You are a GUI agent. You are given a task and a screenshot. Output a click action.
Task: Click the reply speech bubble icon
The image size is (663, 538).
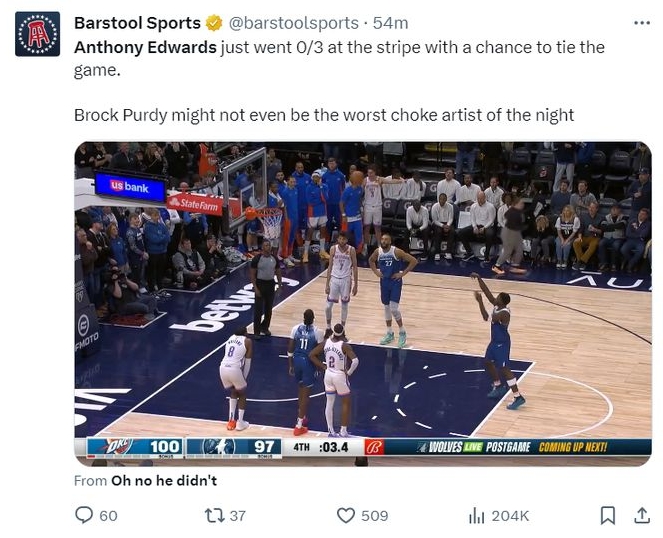point(84,515)
